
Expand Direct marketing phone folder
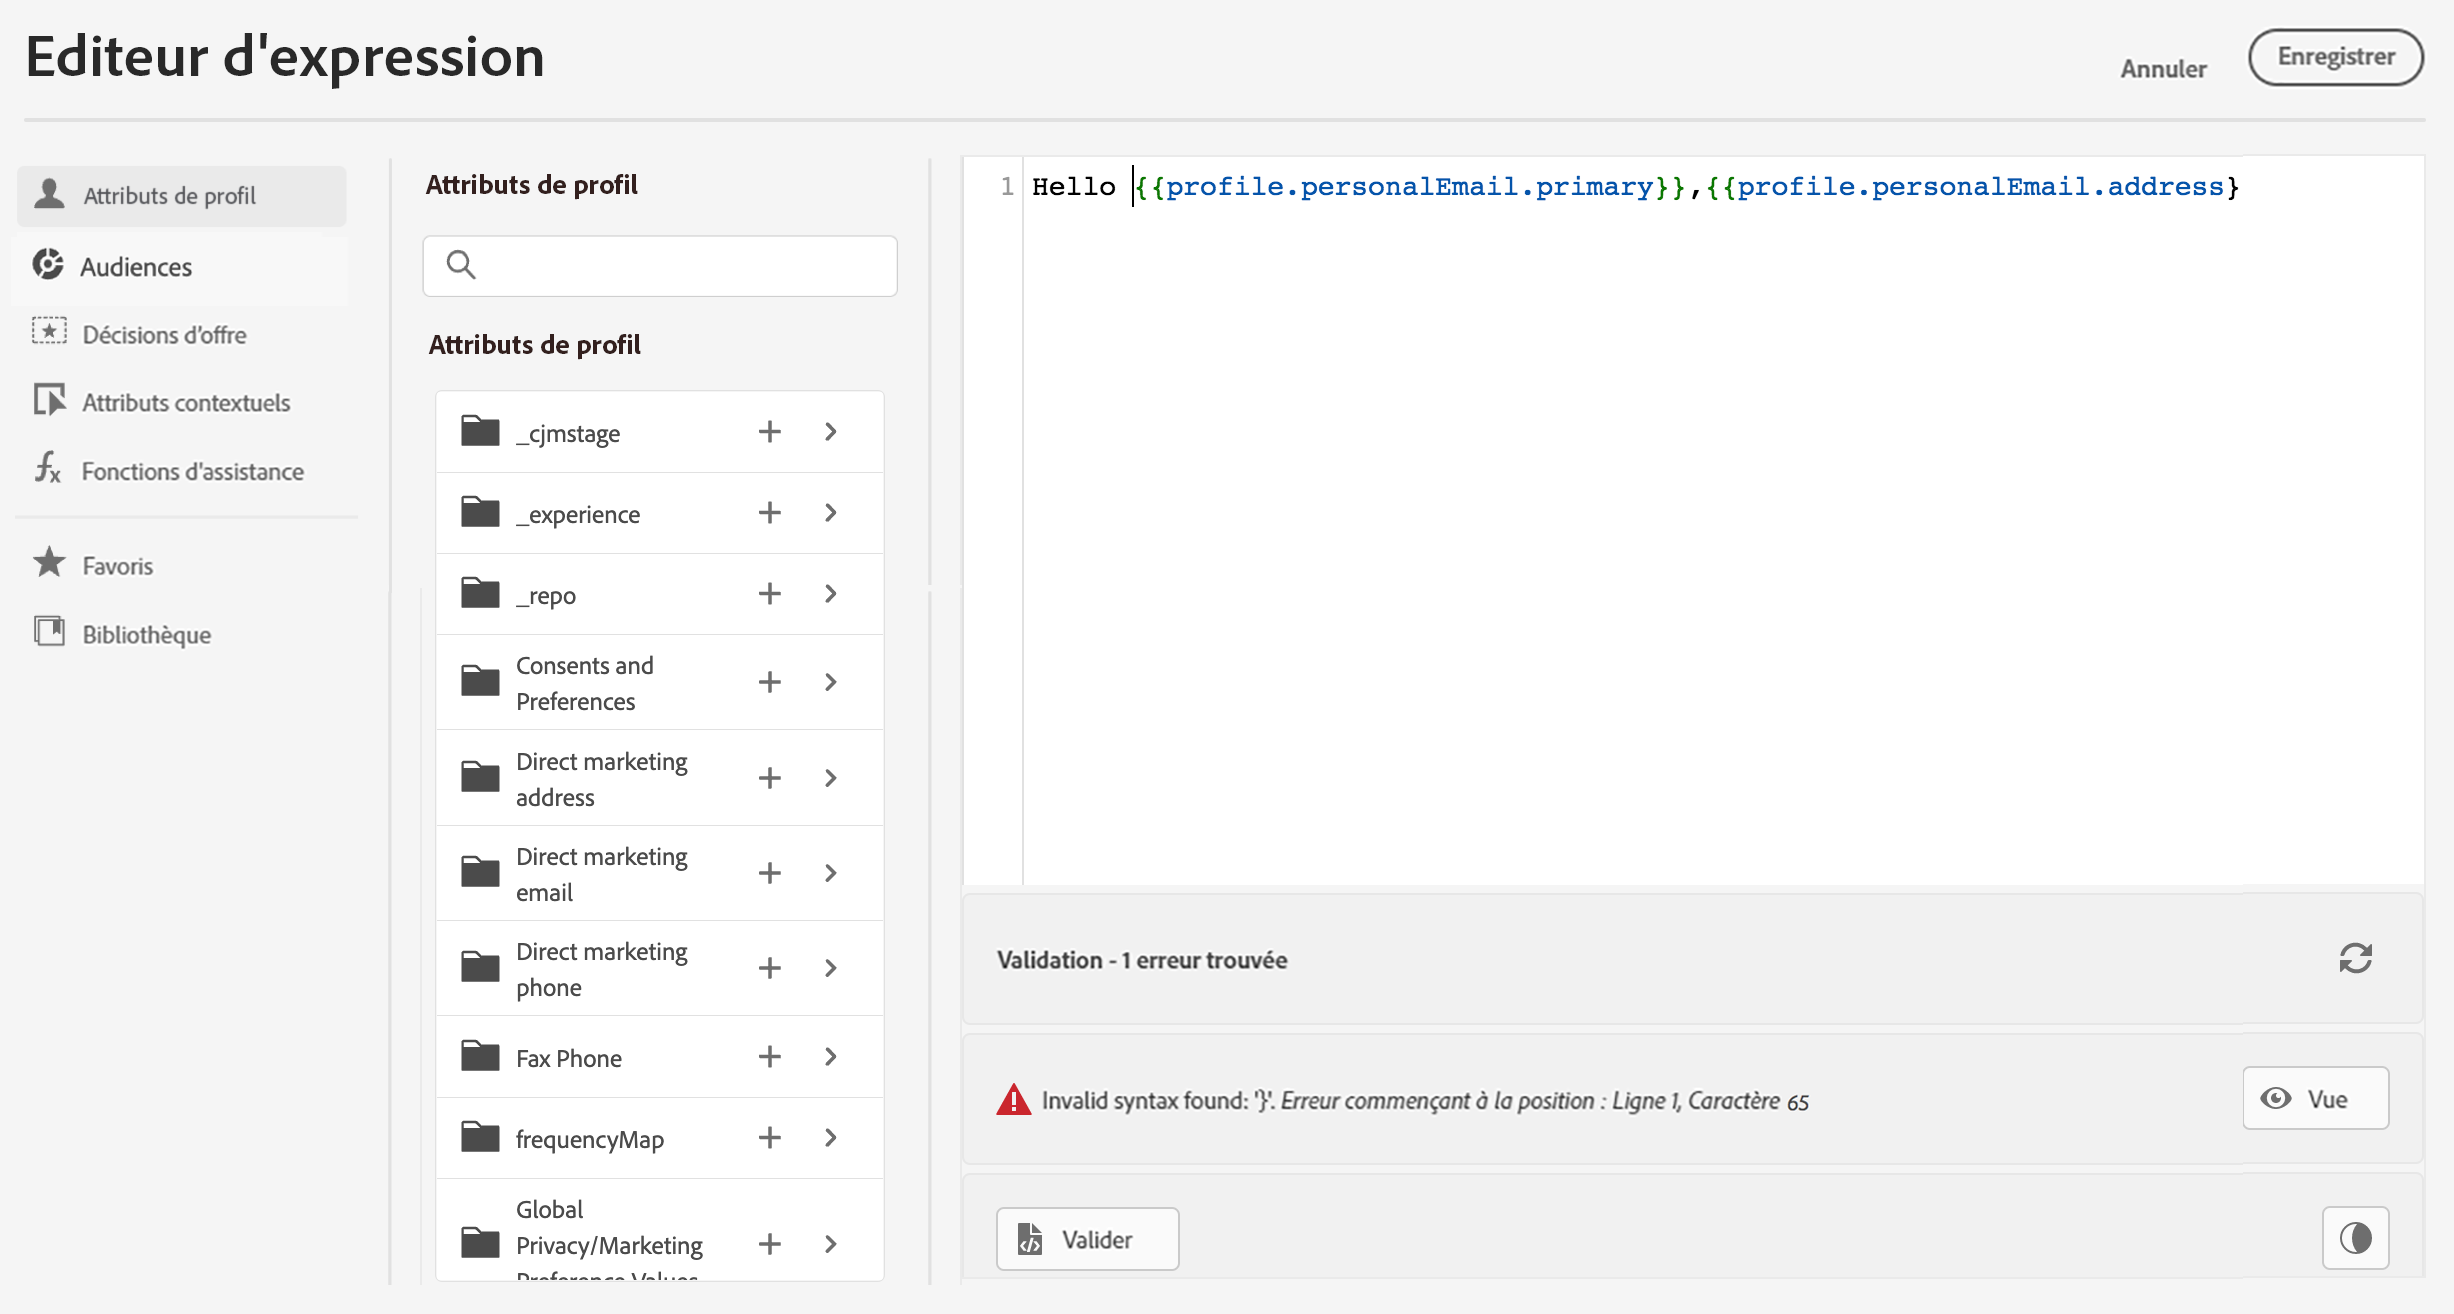click(x=831, y=968)
